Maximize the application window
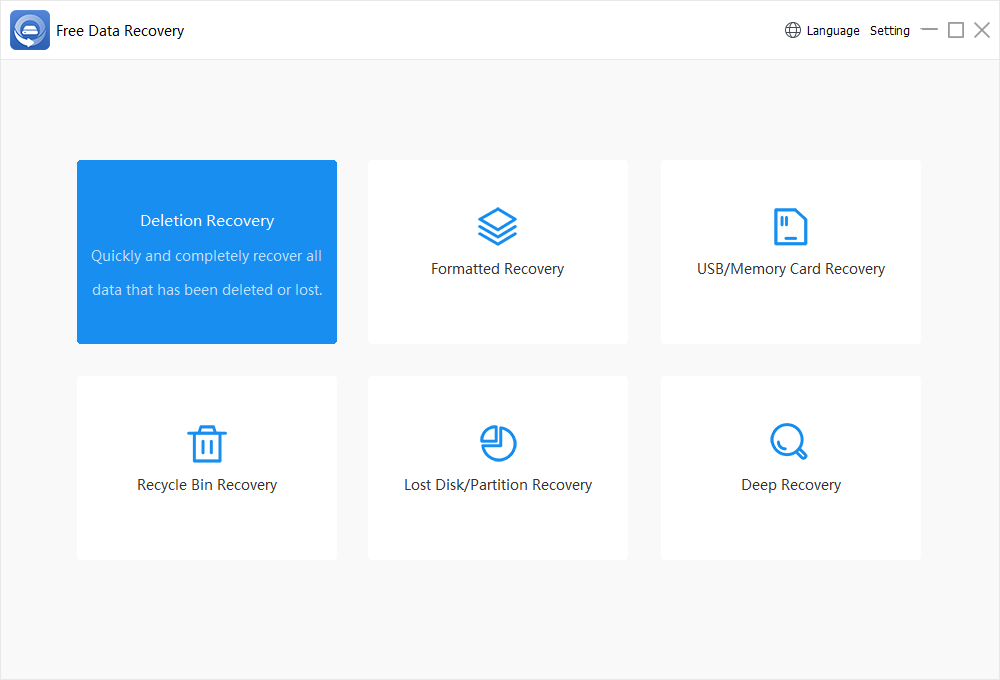Viewport: 1000px width, 680px height. 956,30
